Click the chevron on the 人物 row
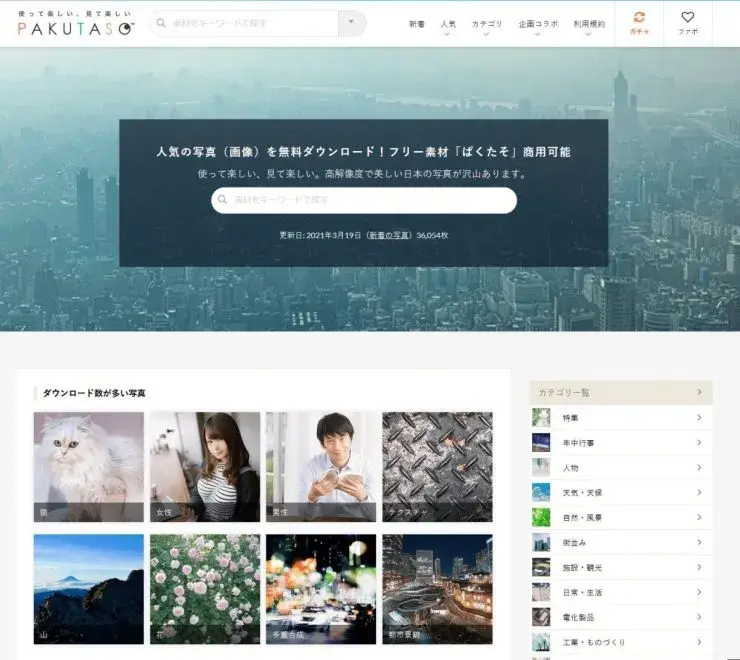This screenshot has width=740, height=660. 699,467
